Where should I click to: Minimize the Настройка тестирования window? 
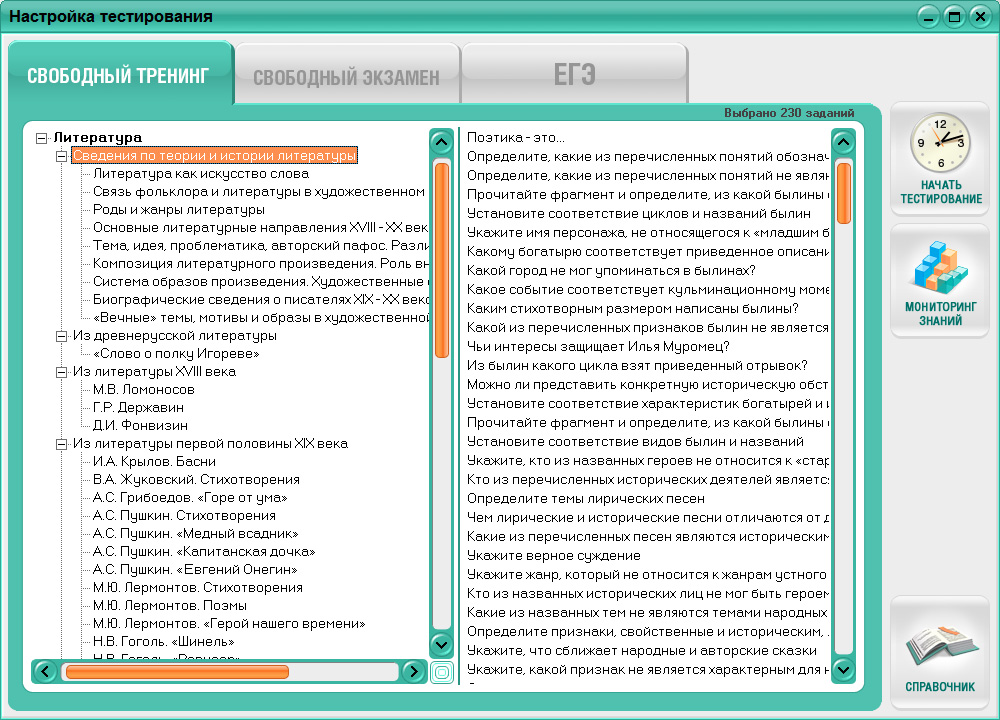(928, 17)
